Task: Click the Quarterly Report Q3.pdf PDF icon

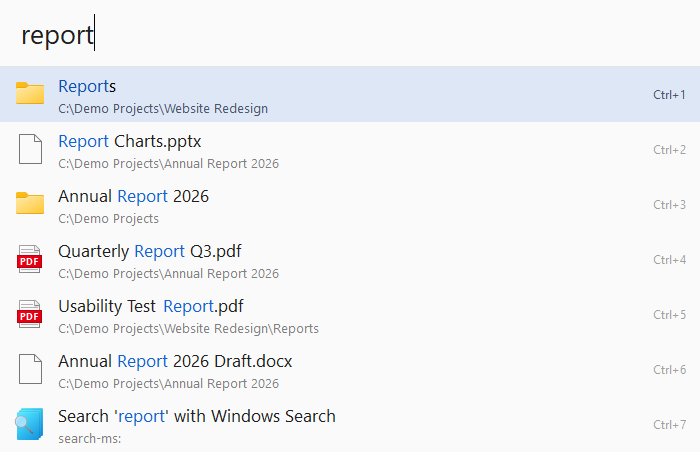Action: [29, 259]
